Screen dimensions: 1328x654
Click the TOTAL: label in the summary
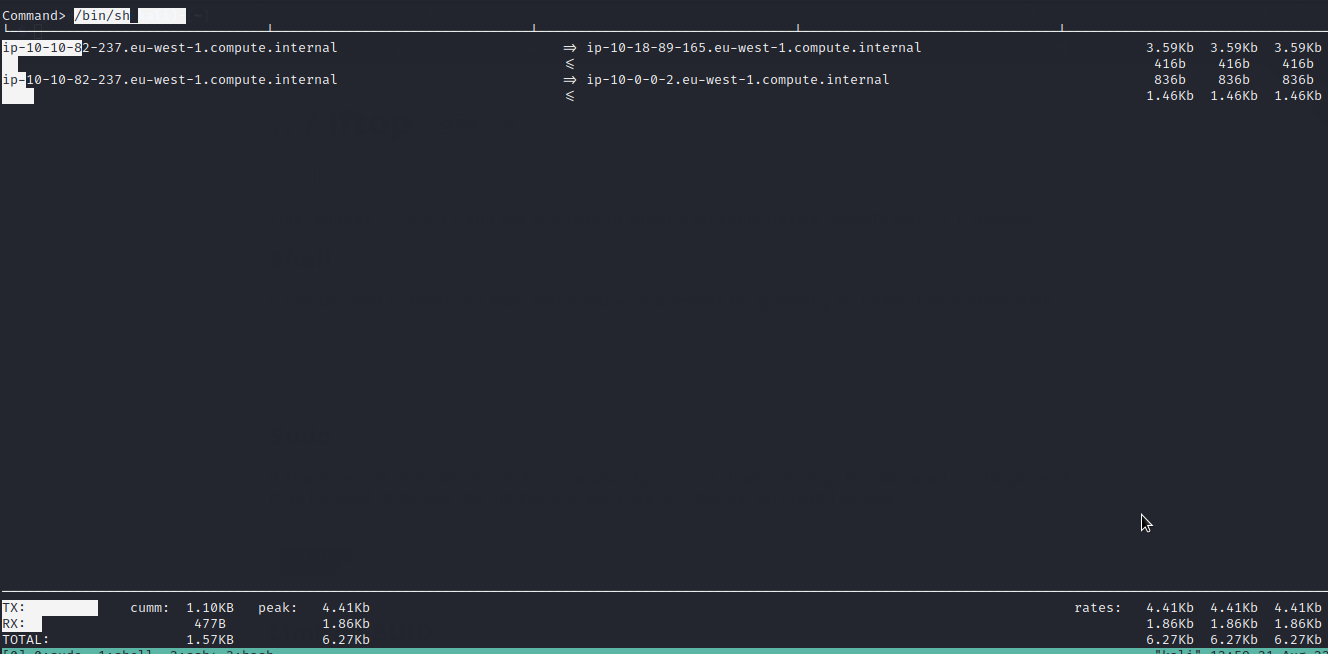click(26, 640)
